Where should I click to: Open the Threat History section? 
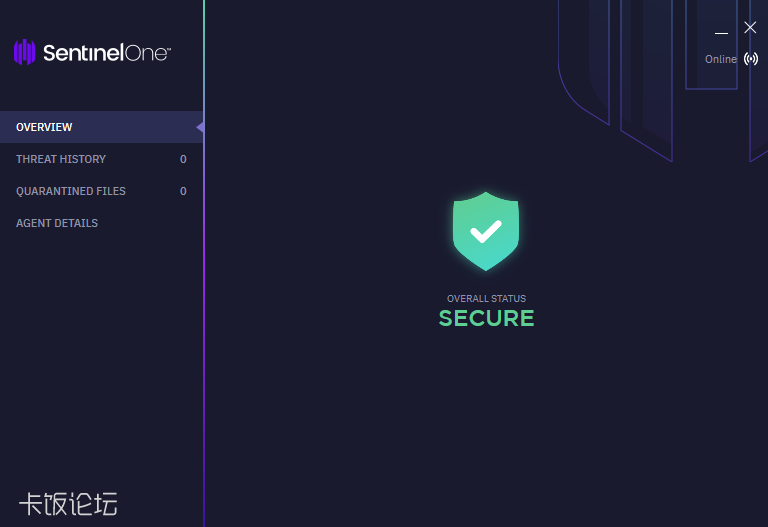click(101, 159)
